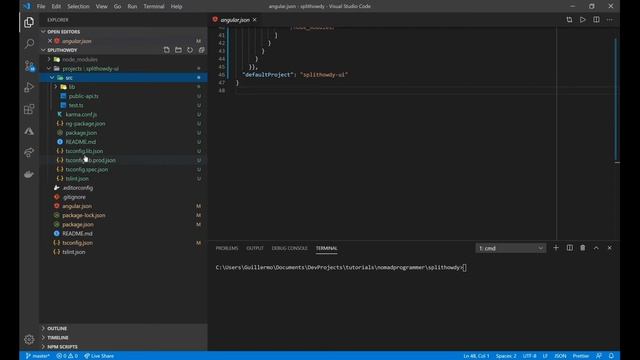Image resolution: width=640 pixels, height=360 pixels.
Task: Open tsconfig.lib.json file
Action: point(84,151)
